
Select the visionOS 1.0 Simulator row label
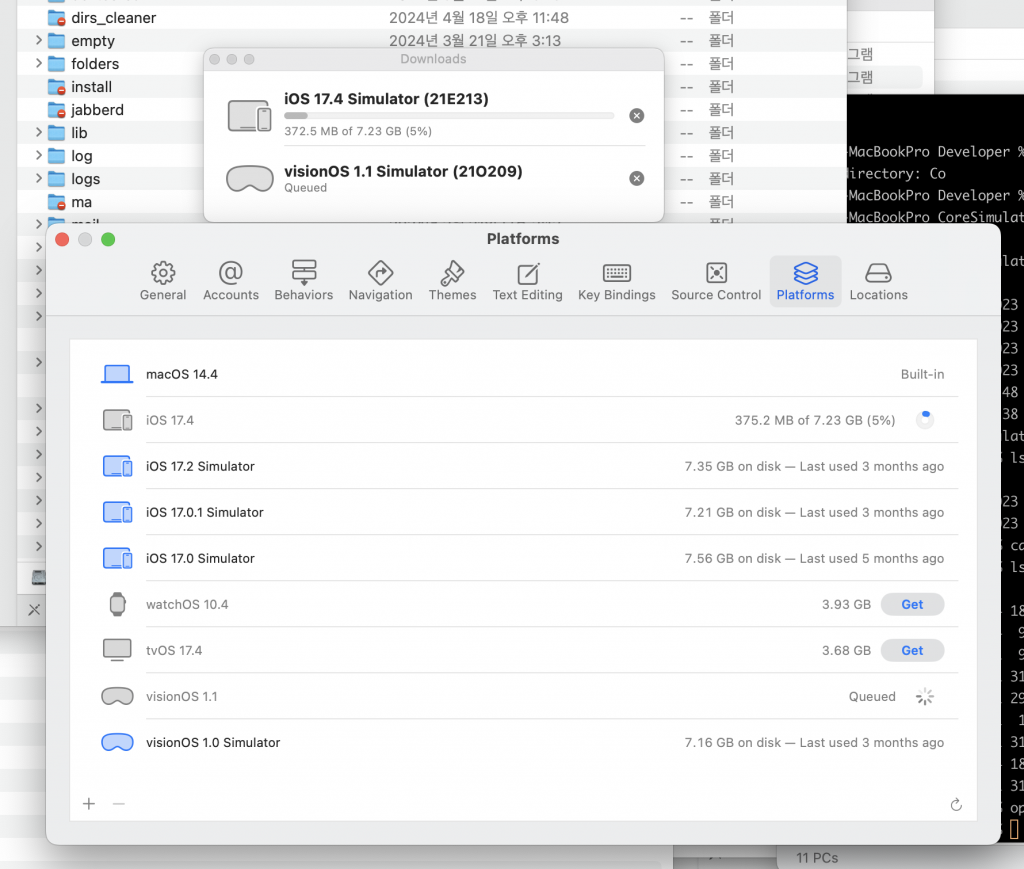click(213, 742)
